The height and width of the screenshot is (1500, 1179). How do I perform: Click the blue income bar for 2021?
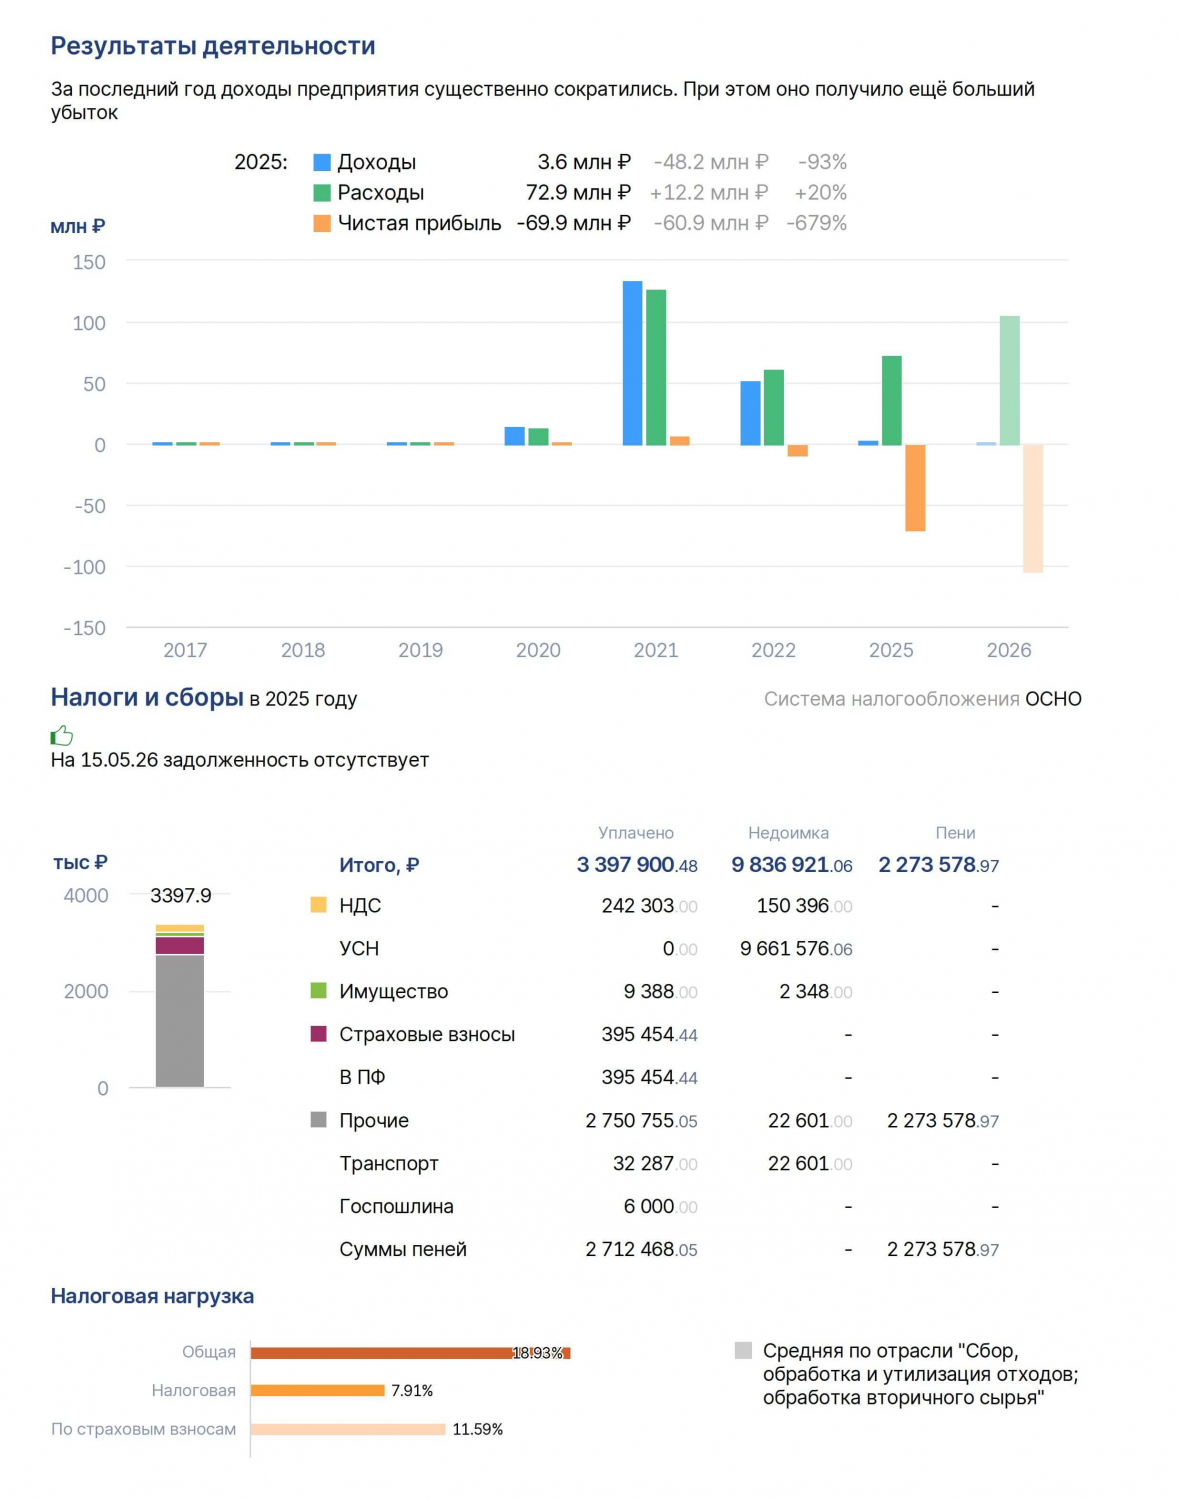coord(632,363)
